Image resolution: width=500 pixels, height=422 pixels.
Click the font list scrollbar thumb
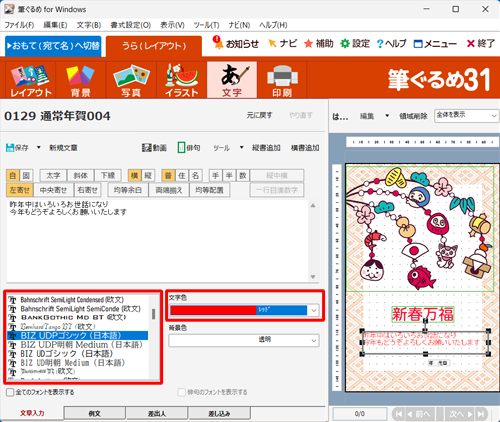coord(153,314)
